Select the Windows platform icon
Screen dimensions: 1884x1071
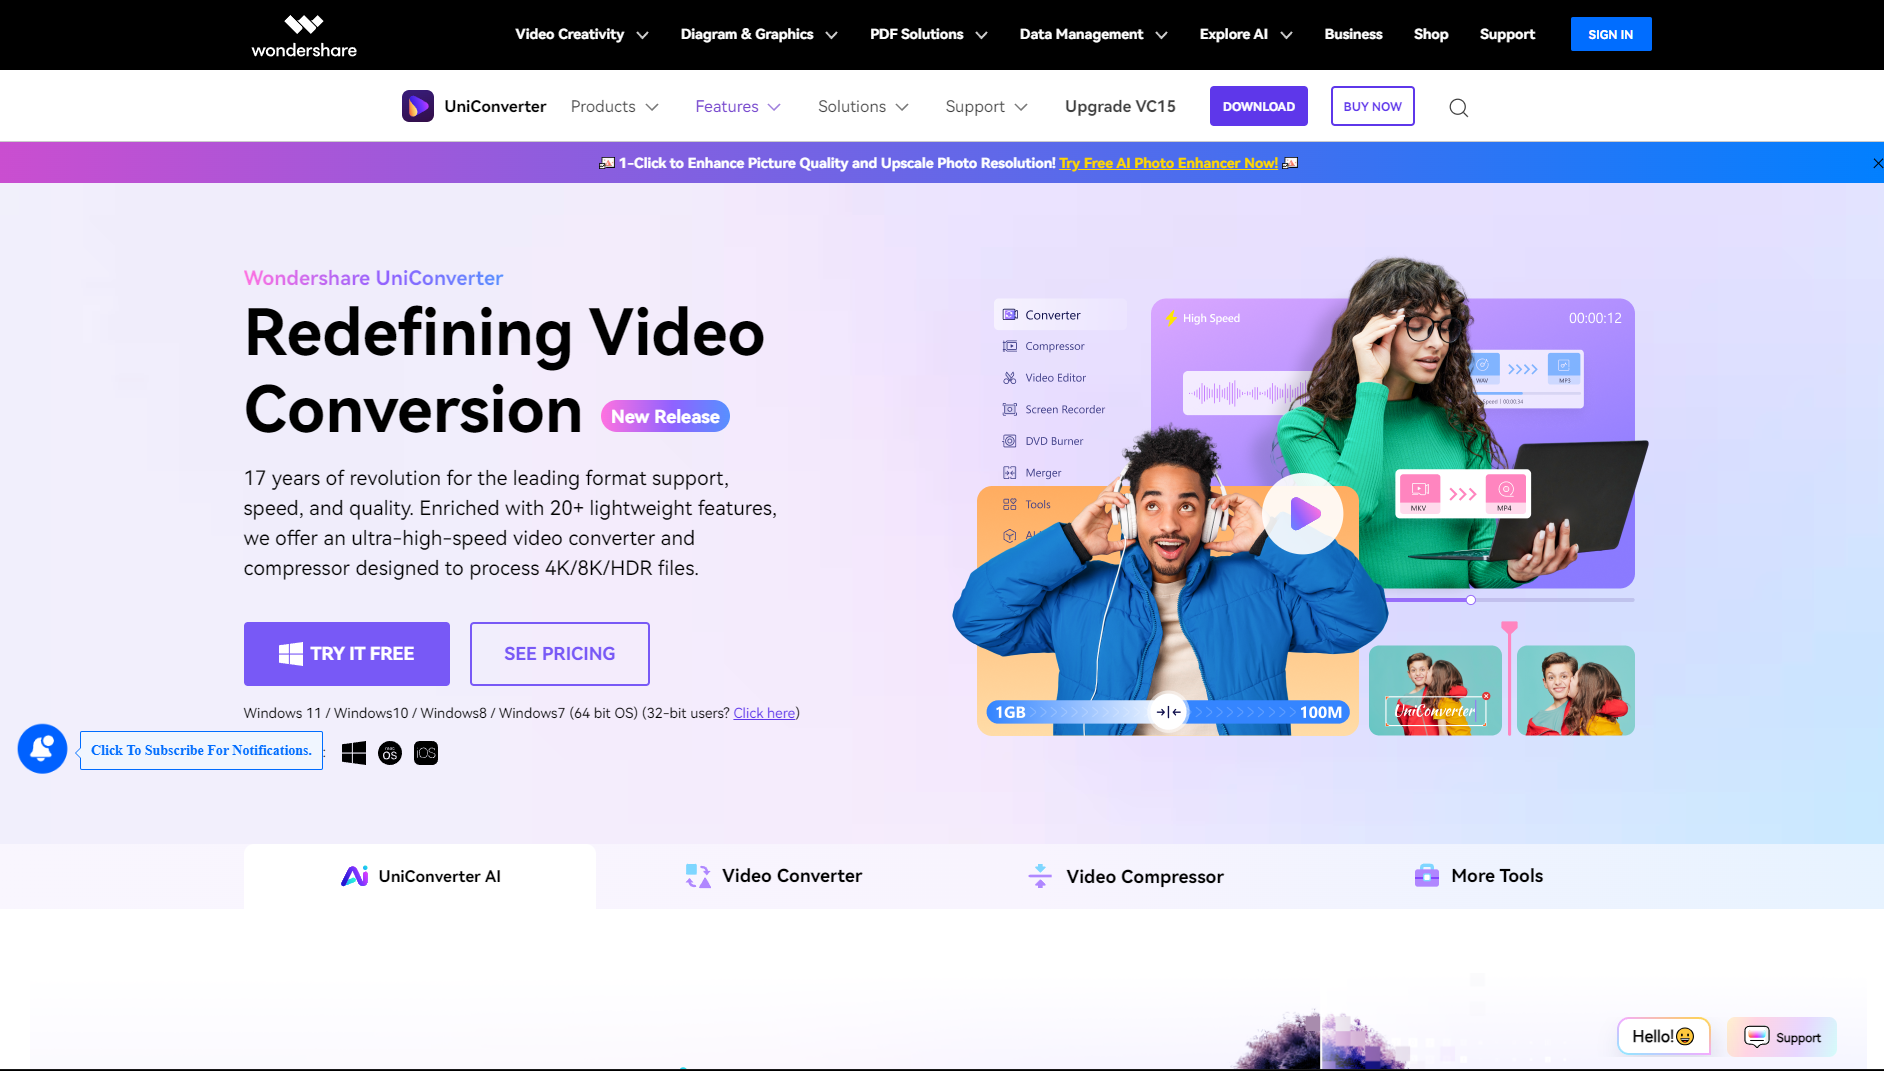click(353, 753)
